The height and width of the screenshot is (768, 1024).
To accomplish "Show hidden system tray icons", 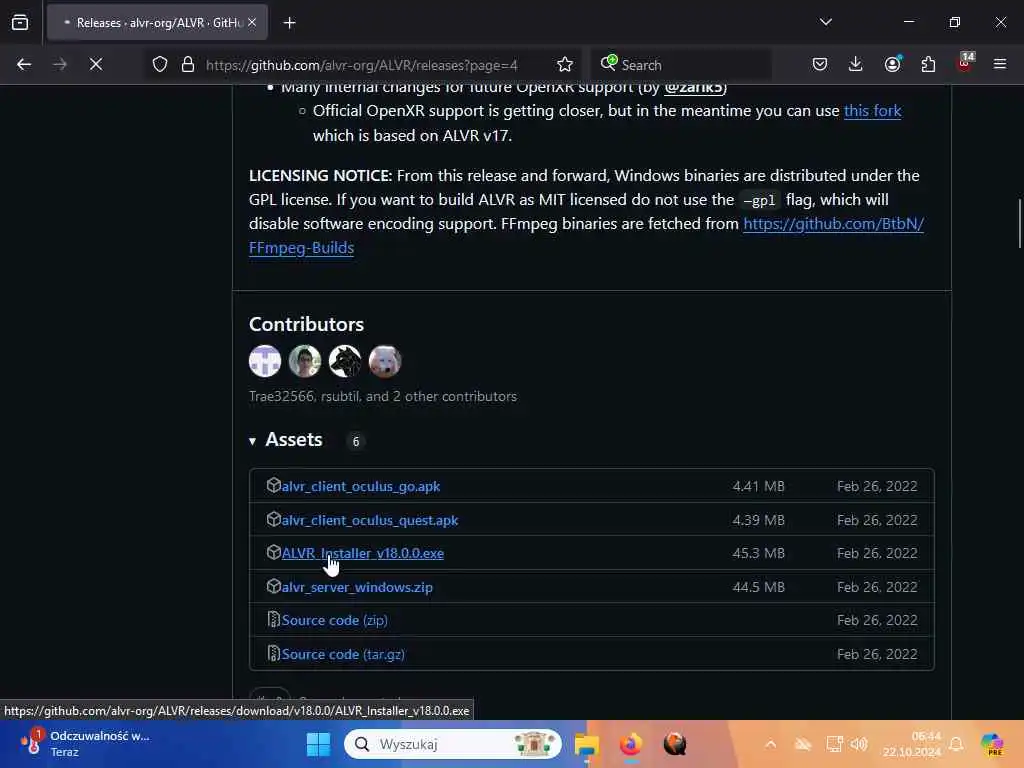I will point(771,744).
